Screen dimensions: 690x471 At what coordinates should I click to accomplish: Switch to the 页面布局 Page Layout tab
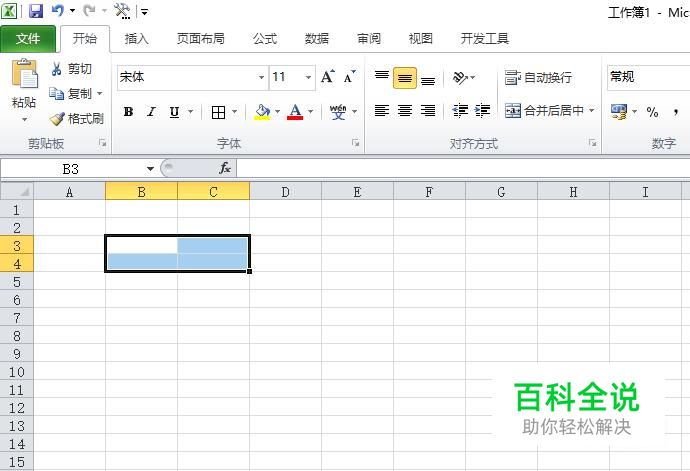click(201, 39)
